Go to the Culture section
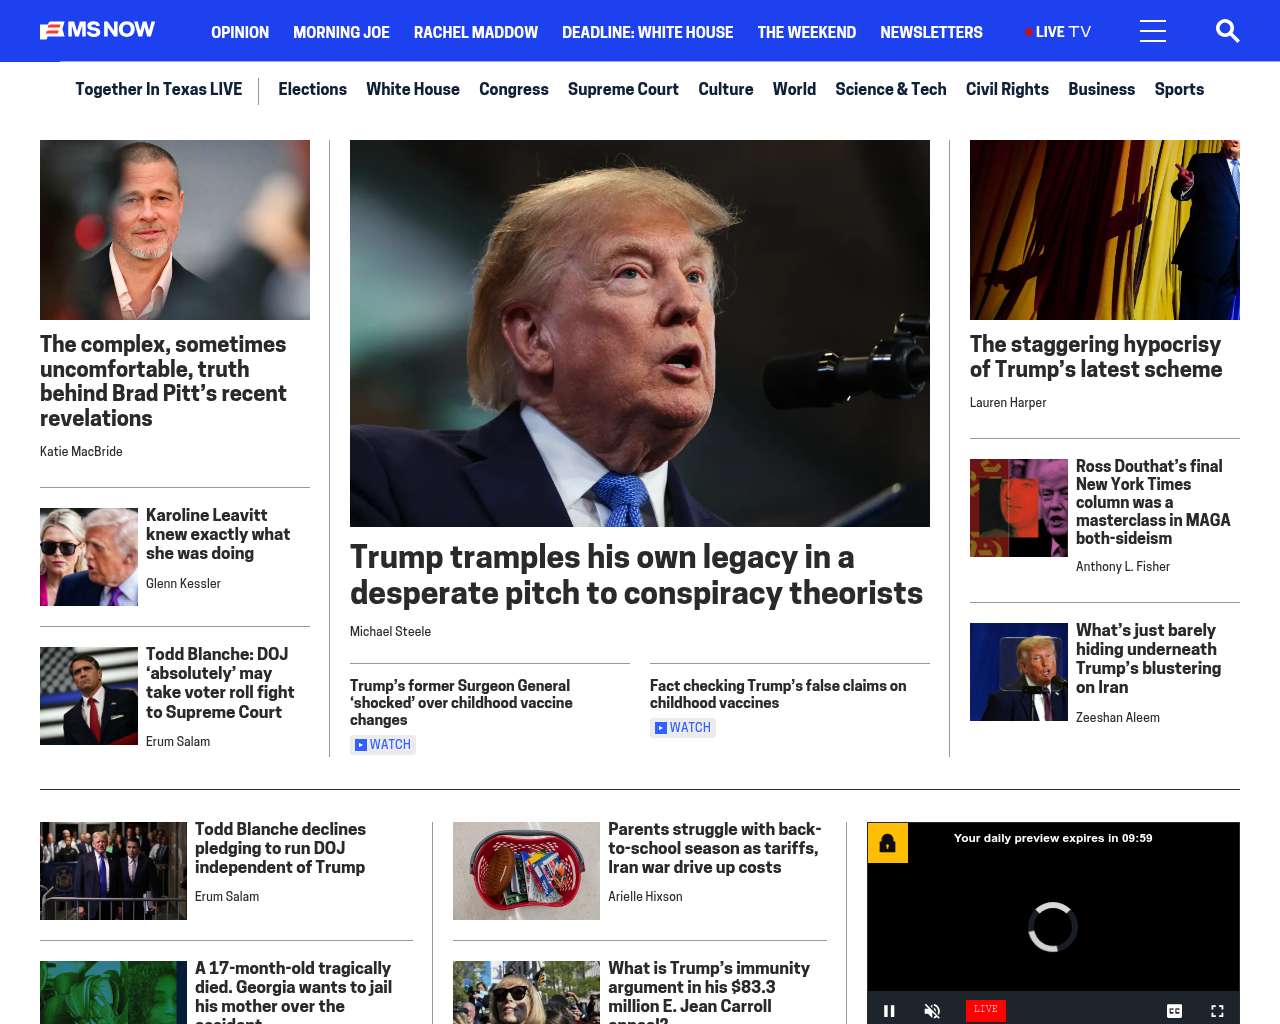This screenshot has width=1280, height=1024. (x=726, y=89)
